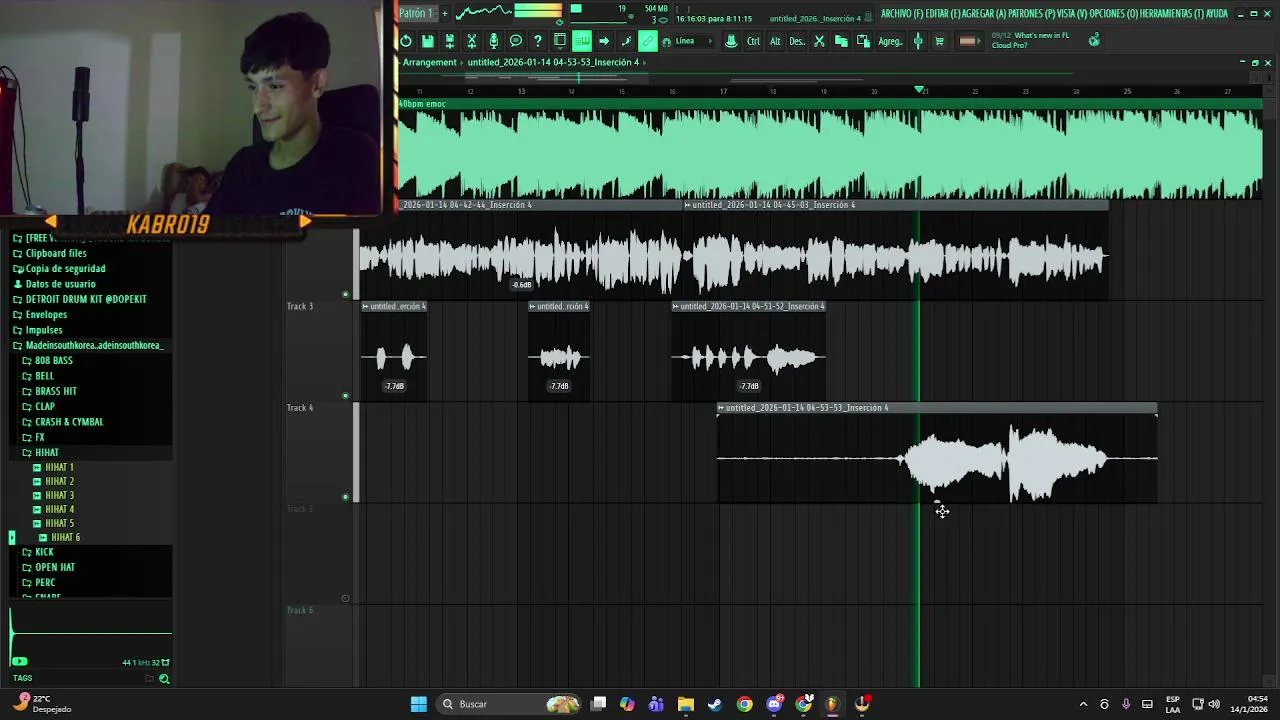
Task: Collapse the HIHAT folder
Action: click(47, 452)
